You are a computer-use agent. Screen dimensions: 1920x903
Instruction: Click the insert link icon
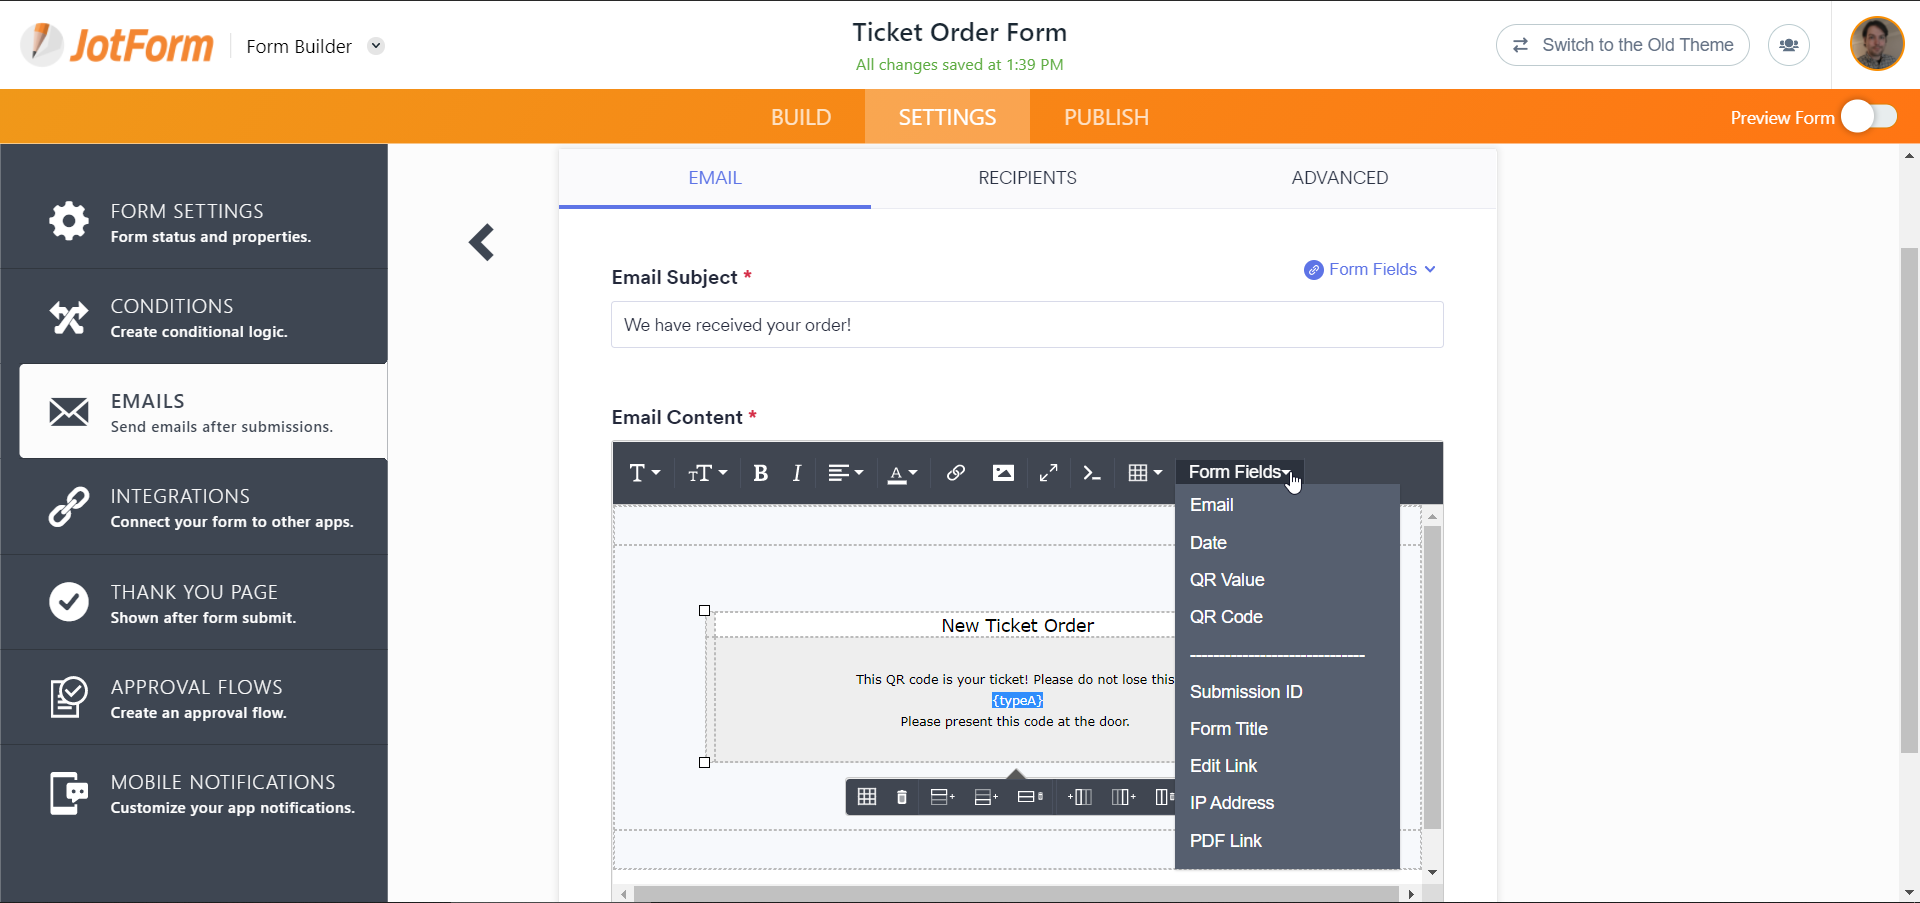(x=955, y=473)
